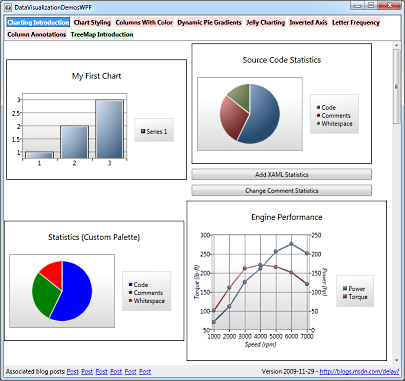This screenshot has height=381, width=405.
Task: Click the Associated blog posts label
Action: click(36, 371)
